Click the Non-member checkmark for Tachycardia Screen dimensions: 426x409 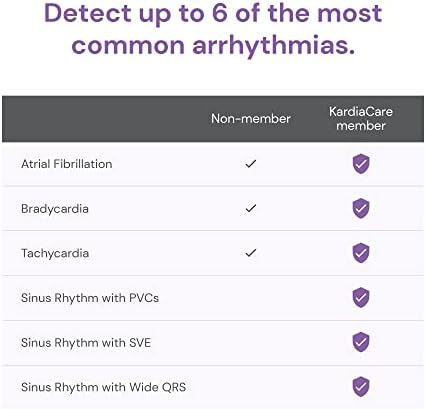click(x=251, y=253)
